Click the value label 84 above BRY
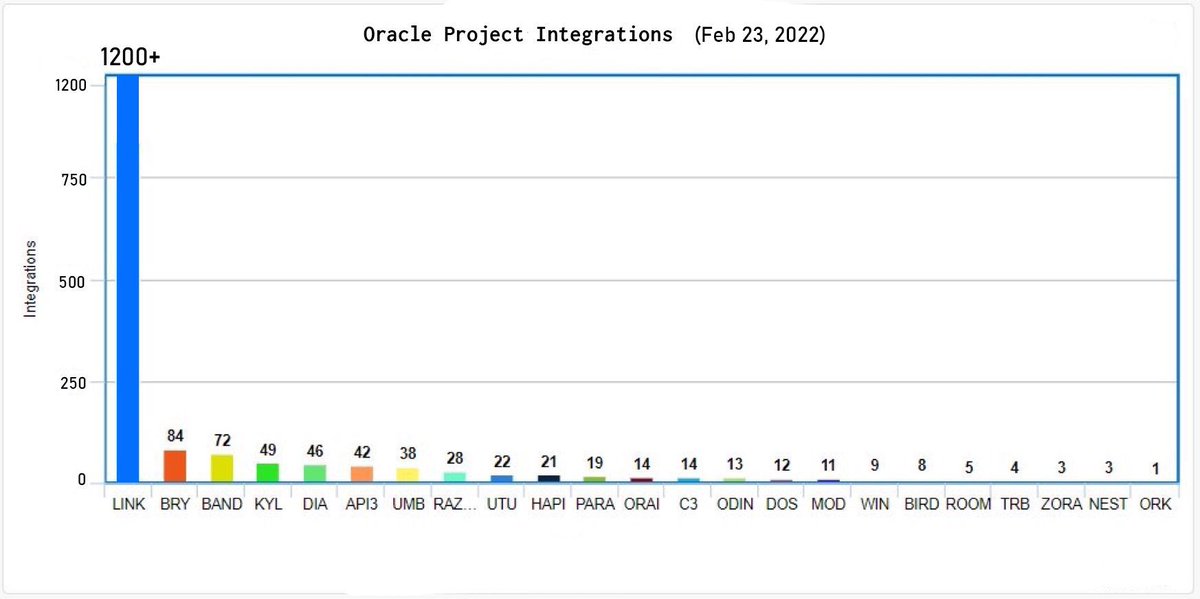Viewport: 1200px width, 599px height. click(x=175, y=436)
